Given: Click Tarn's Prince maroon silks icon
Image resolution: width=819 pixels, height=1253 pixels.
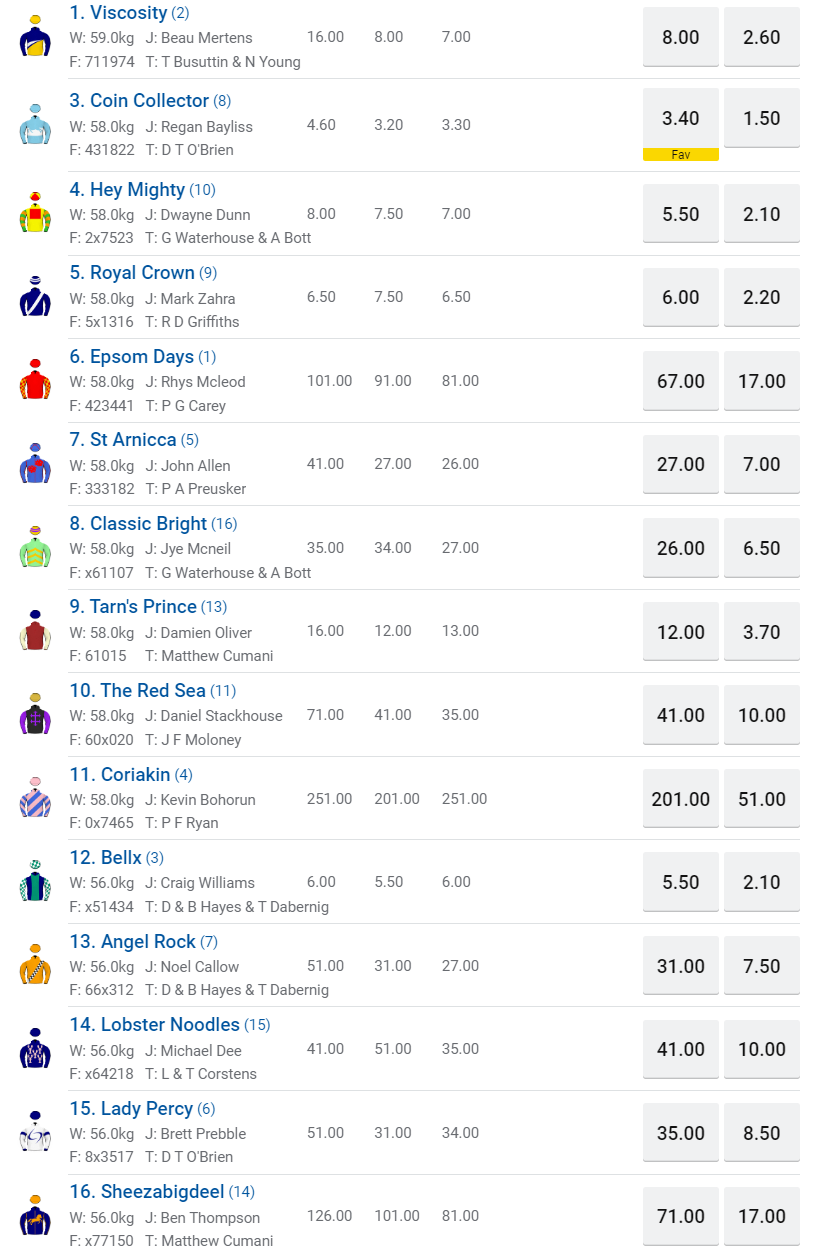Looking at the screenshot, I should 35,632.
